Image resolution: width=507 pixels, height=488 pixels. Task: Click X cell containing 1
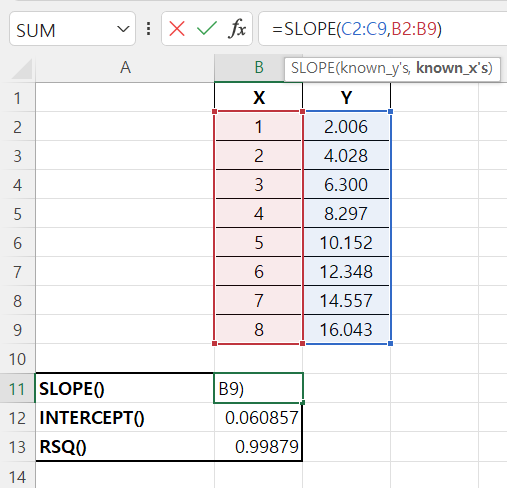[259, 127]
